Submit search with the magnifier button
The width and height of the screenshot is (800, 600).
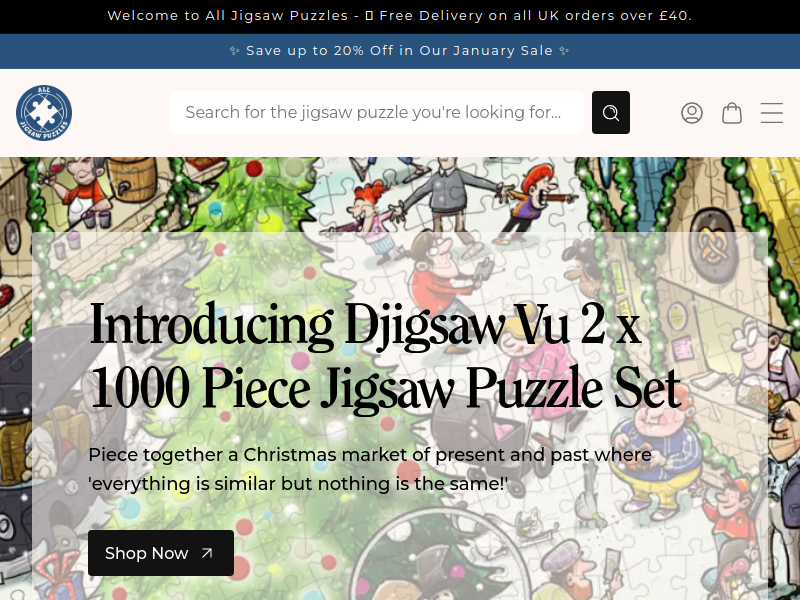(611, 113)
